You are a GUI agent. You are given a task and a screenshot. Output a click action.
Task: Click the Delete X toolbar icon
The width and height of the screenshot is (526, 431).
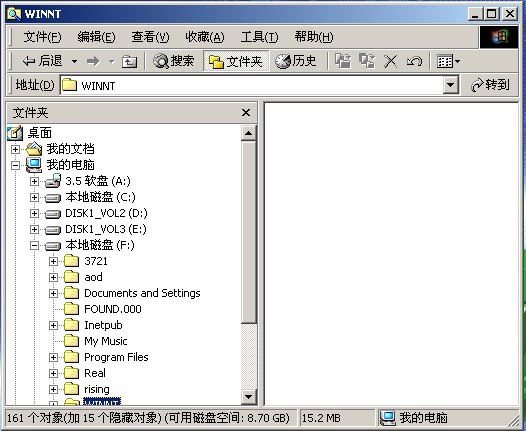tap(390, 61)
